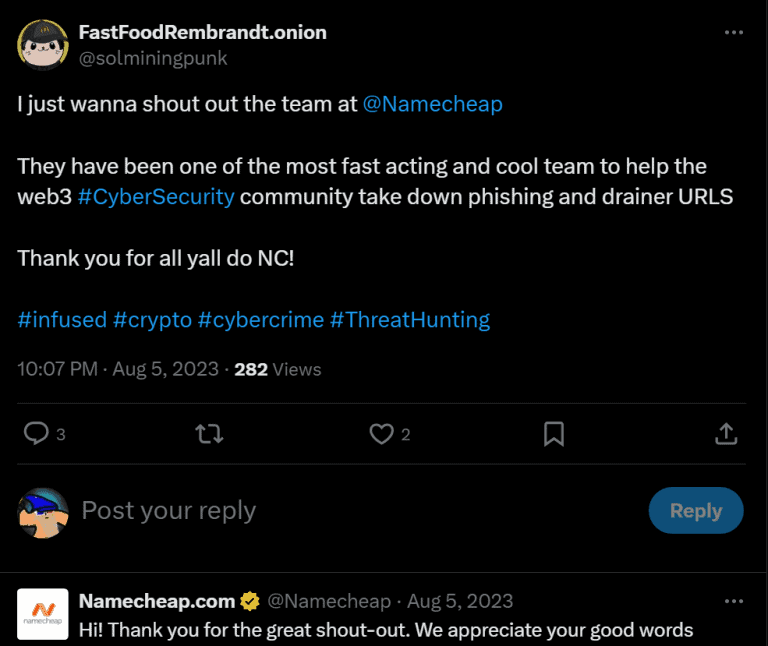Screen dimensions: 768x646
Task: Open the more options menu on Namecheap reply
Action: click(734, 601)
